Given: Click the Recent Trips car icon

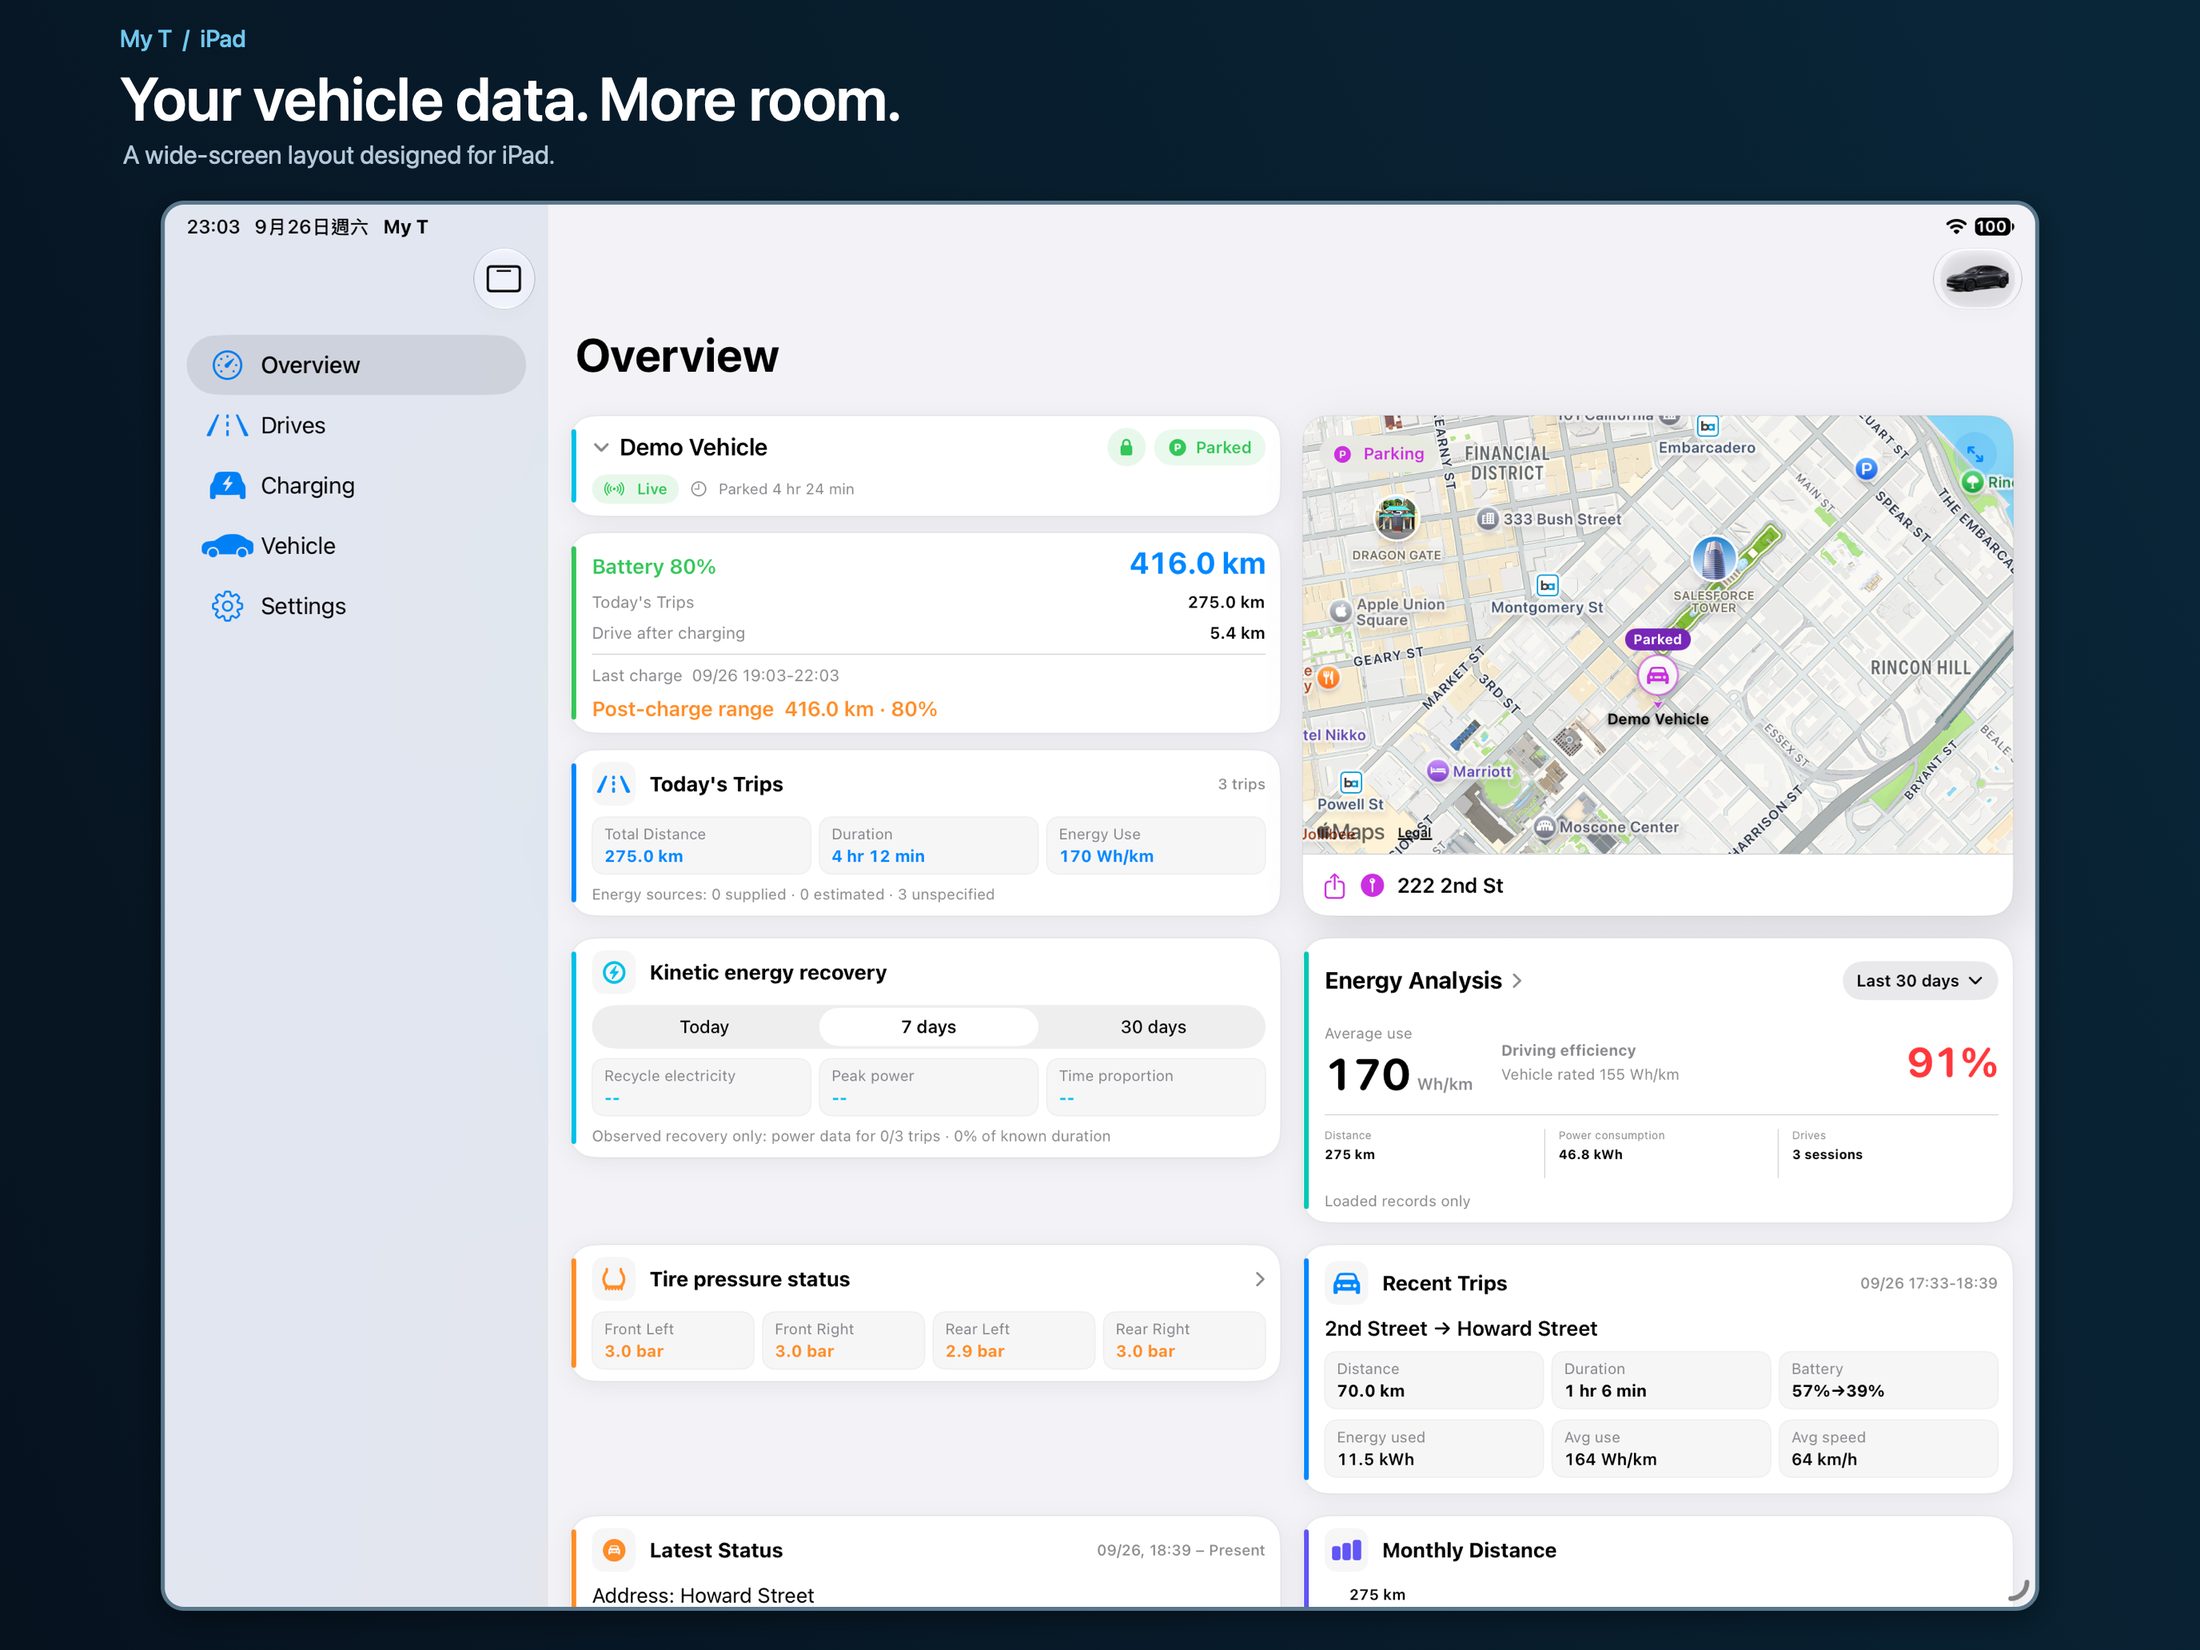Looking at the screenshot, I should pyautogui.click(x=1346, y=1283).
